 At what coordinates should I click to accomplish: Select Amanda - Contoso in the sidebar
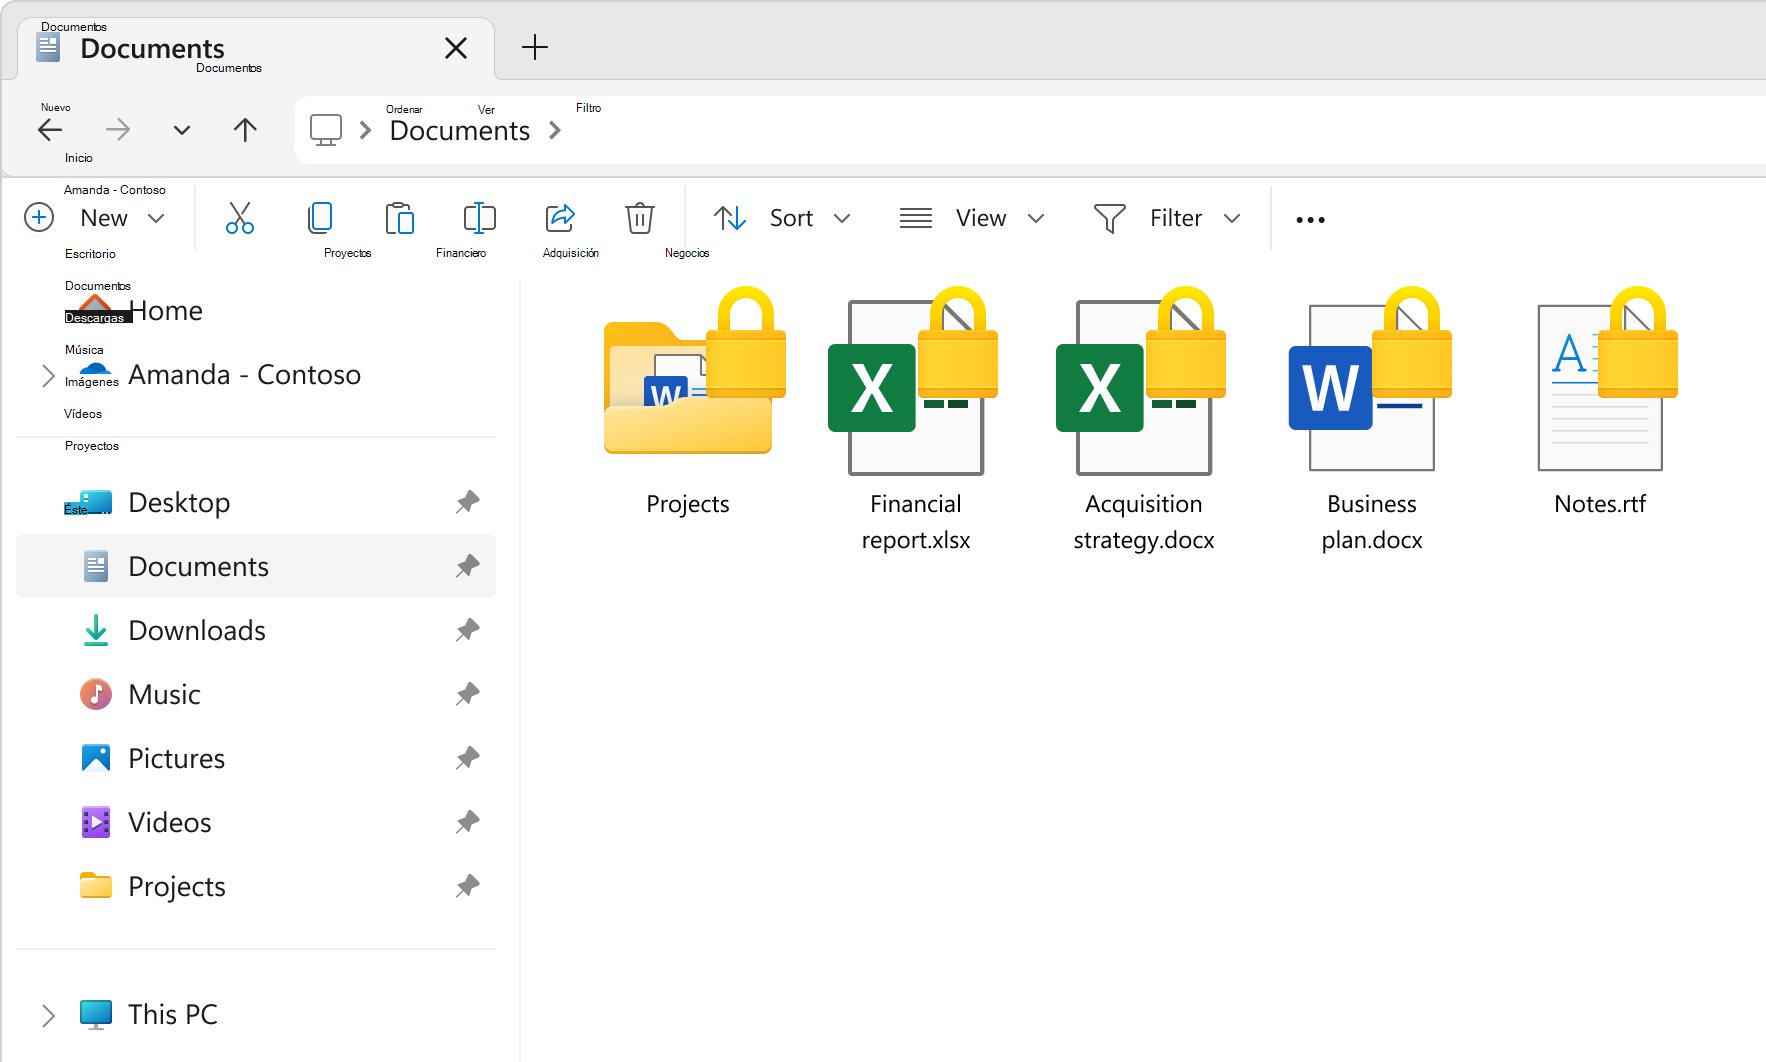click(244, 374)
